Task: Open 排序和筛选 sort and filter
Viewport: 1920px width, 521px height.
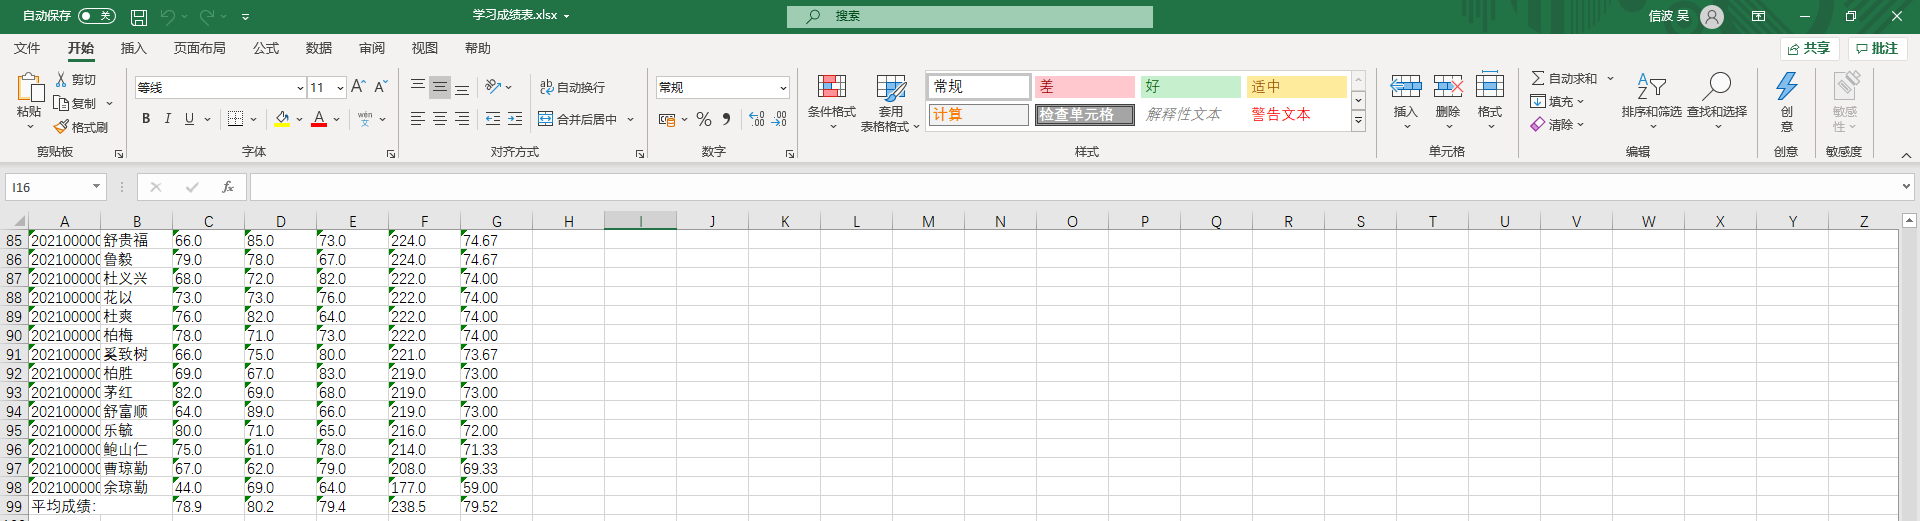Action: tap(1651, 101)
